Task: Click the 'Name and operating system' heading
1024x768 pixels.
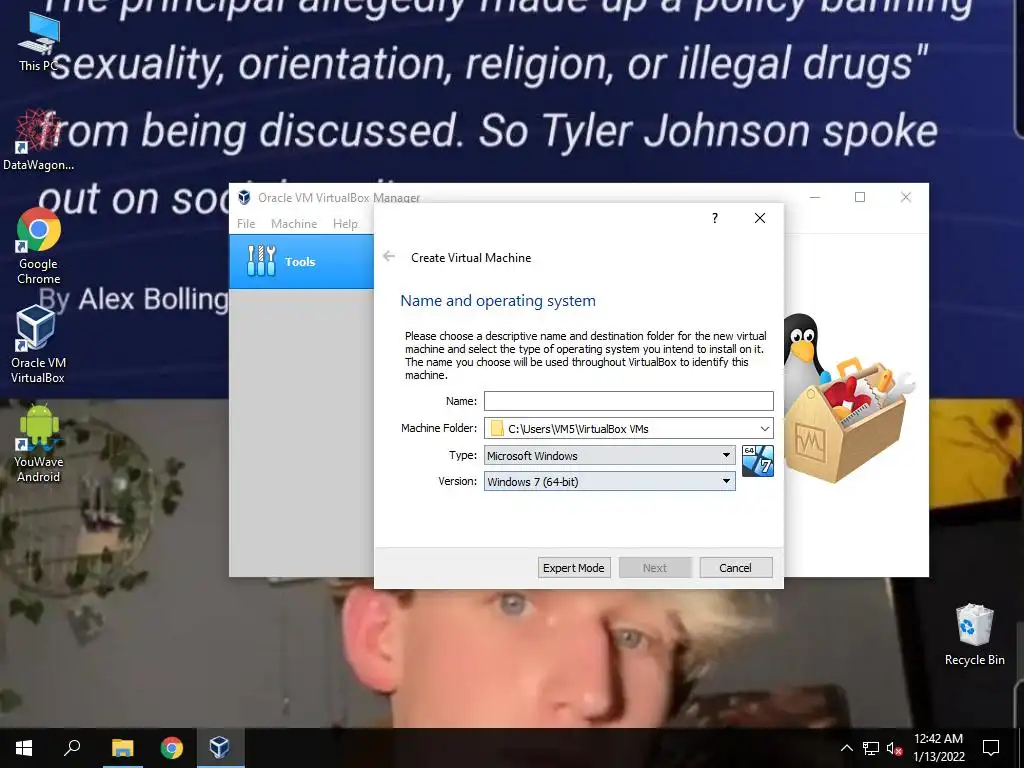Action: point(498,300)
